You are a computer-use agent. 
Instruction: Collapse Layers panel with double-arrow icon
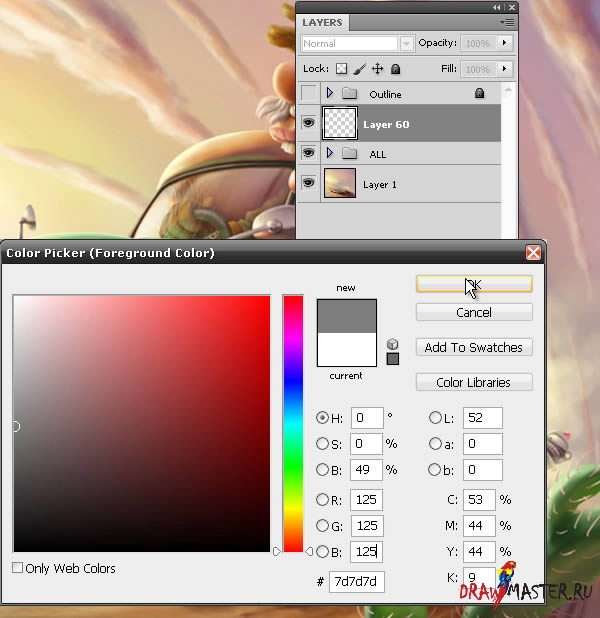496,7
